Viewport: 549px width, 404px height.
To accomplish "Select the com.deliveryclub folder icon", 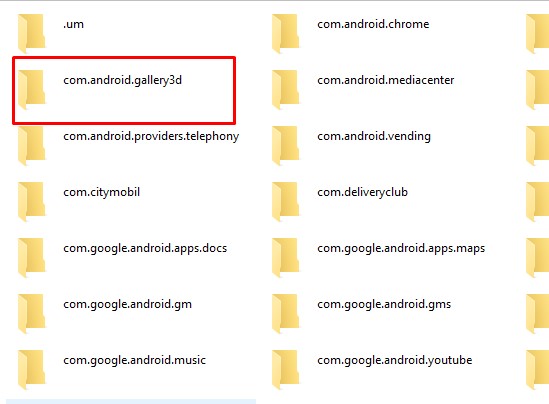I will point(286,201).
